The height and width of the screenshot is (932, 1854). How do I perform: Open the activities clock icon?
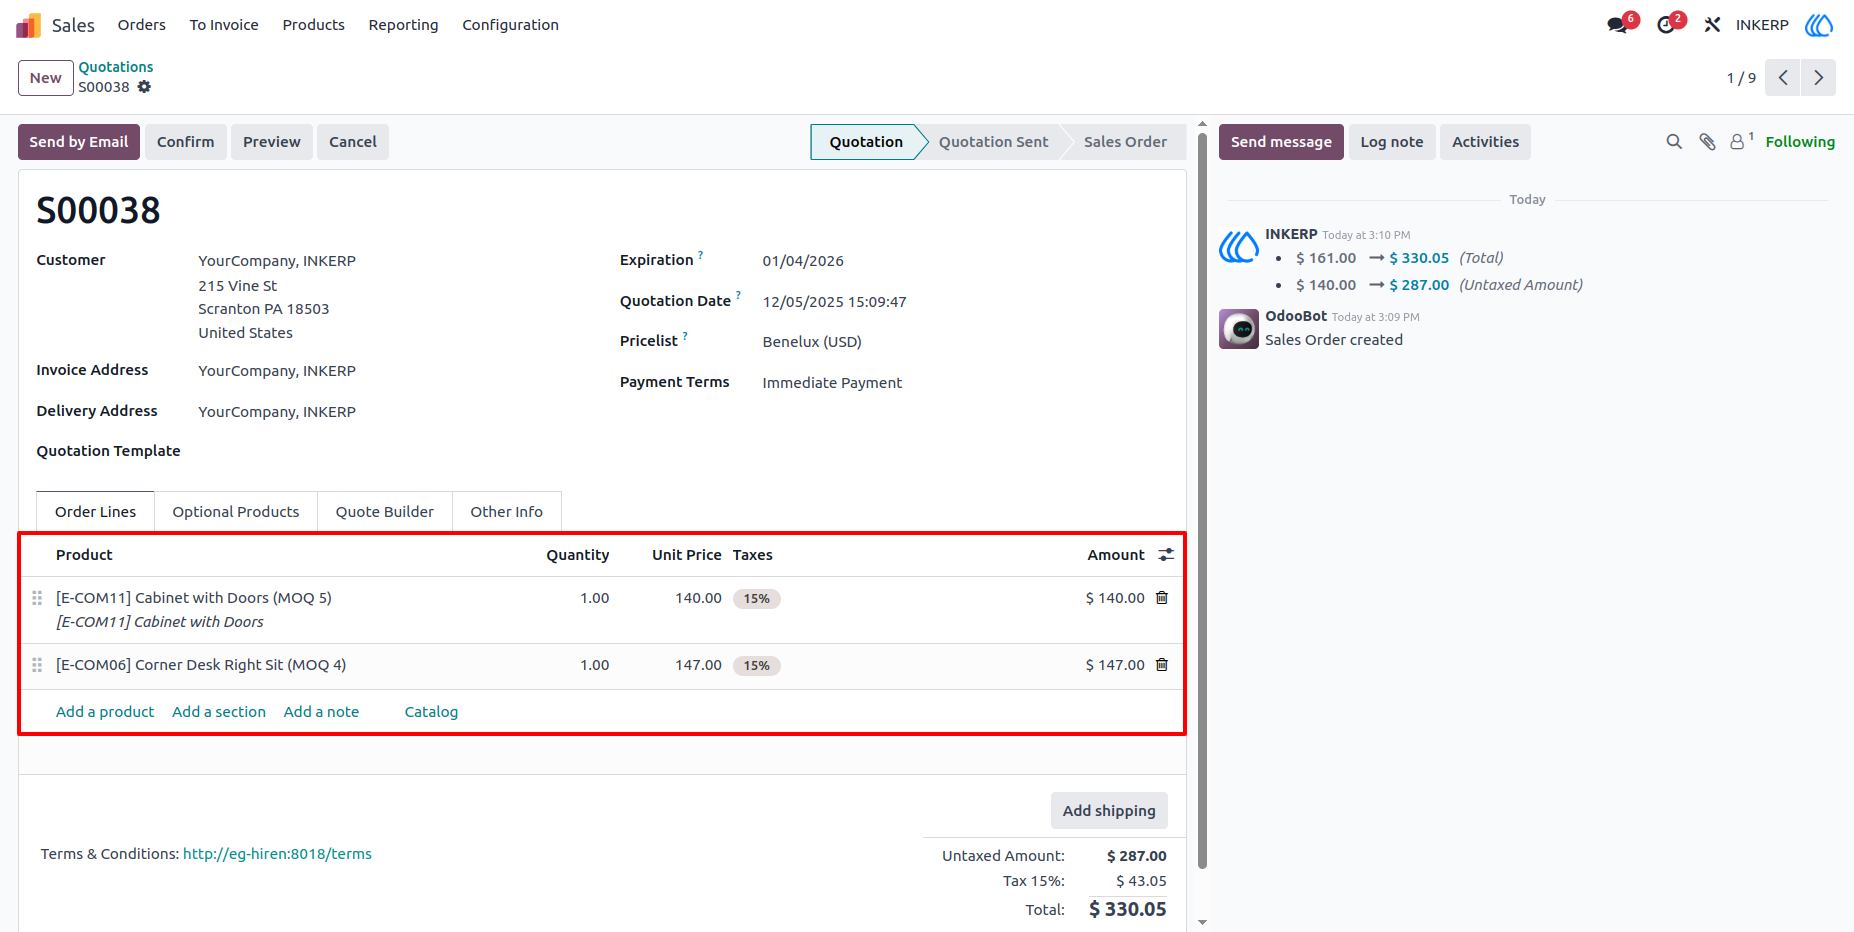pos(1666,25)
